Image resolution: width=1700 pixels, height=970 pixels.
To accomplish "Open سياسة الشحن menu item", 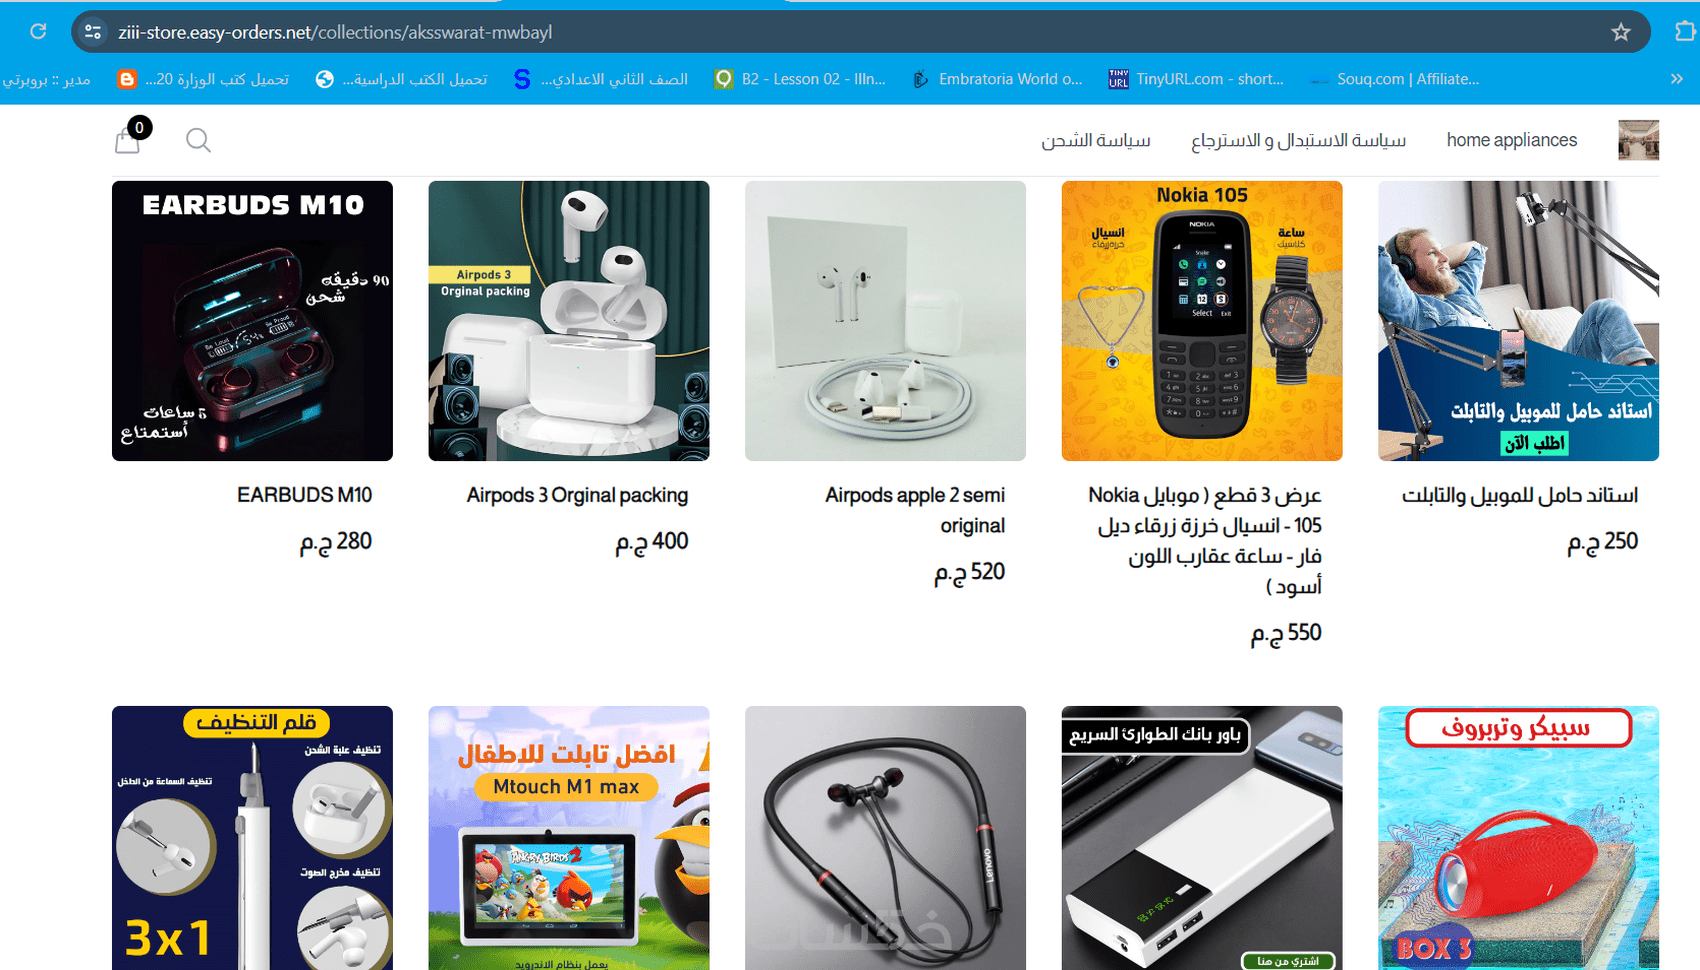I will coord(1096,140).
